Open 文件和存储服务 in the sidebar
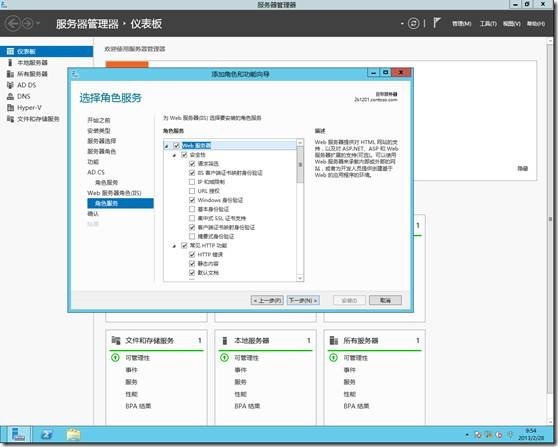This screenshot has width=558, height=447. coord(38,119)
